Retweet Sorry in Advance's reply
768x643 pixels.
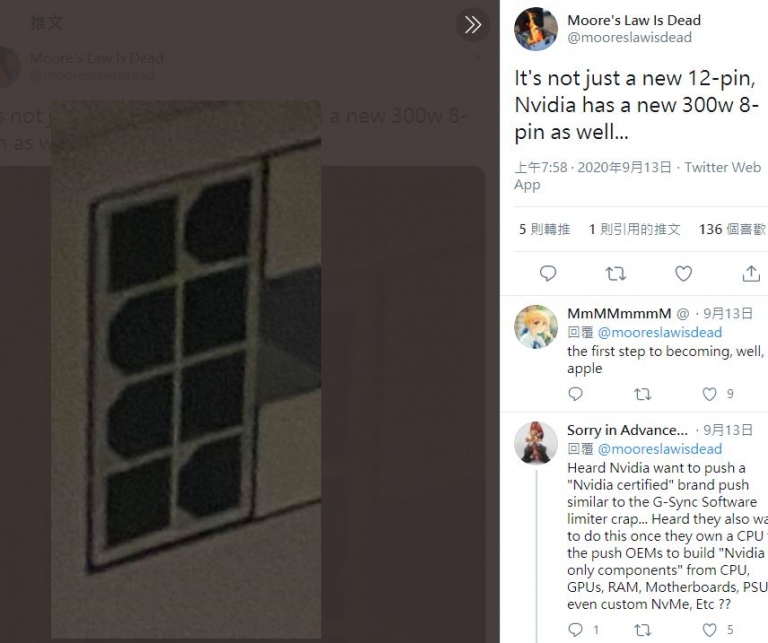643,629
